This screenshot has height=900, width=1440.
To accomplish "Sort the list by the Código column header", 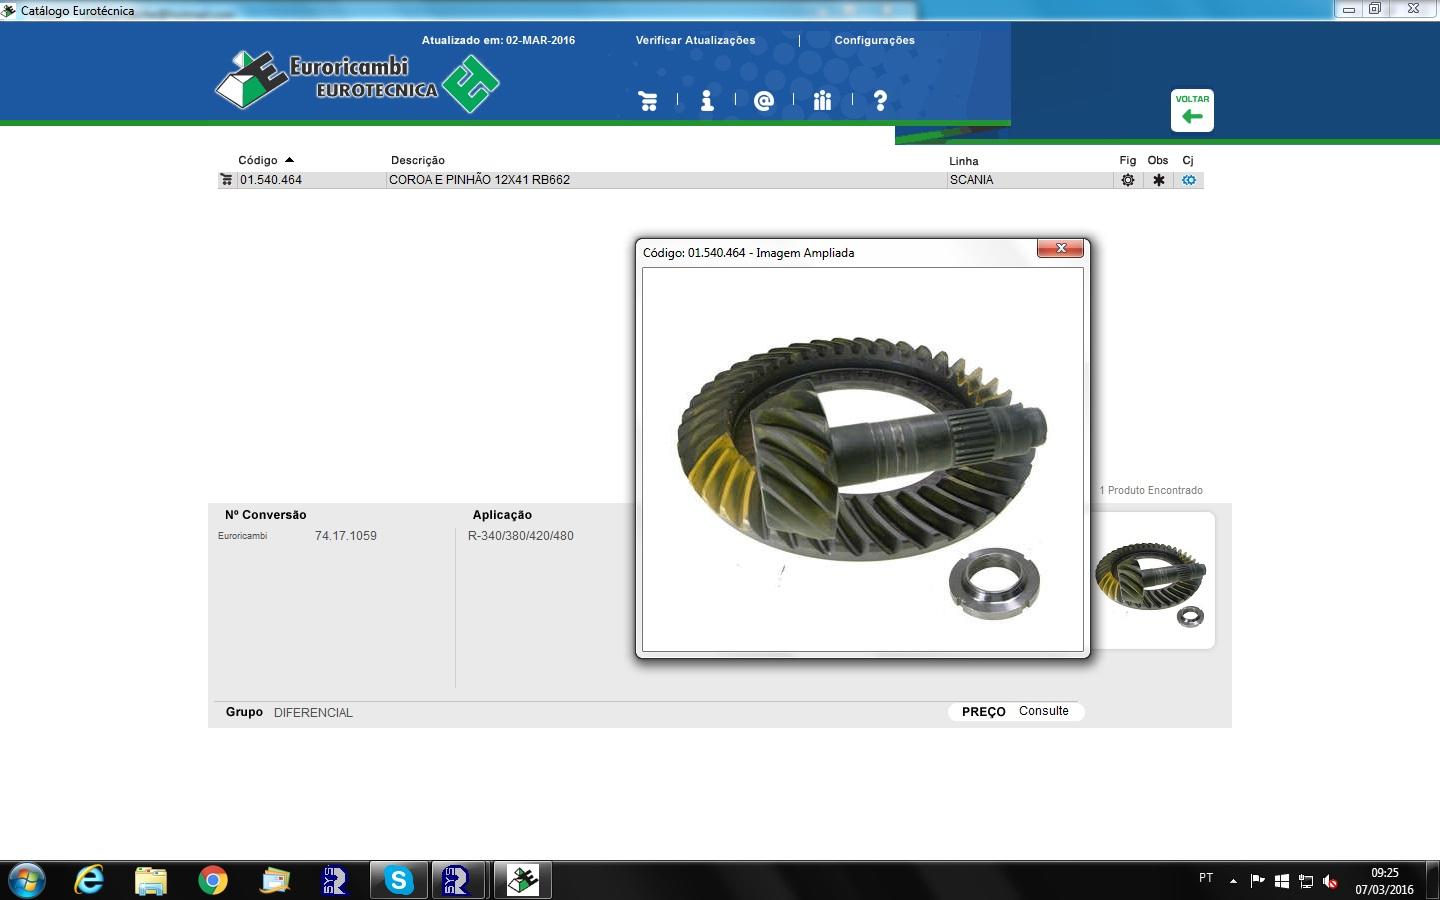I will point(258,160).
